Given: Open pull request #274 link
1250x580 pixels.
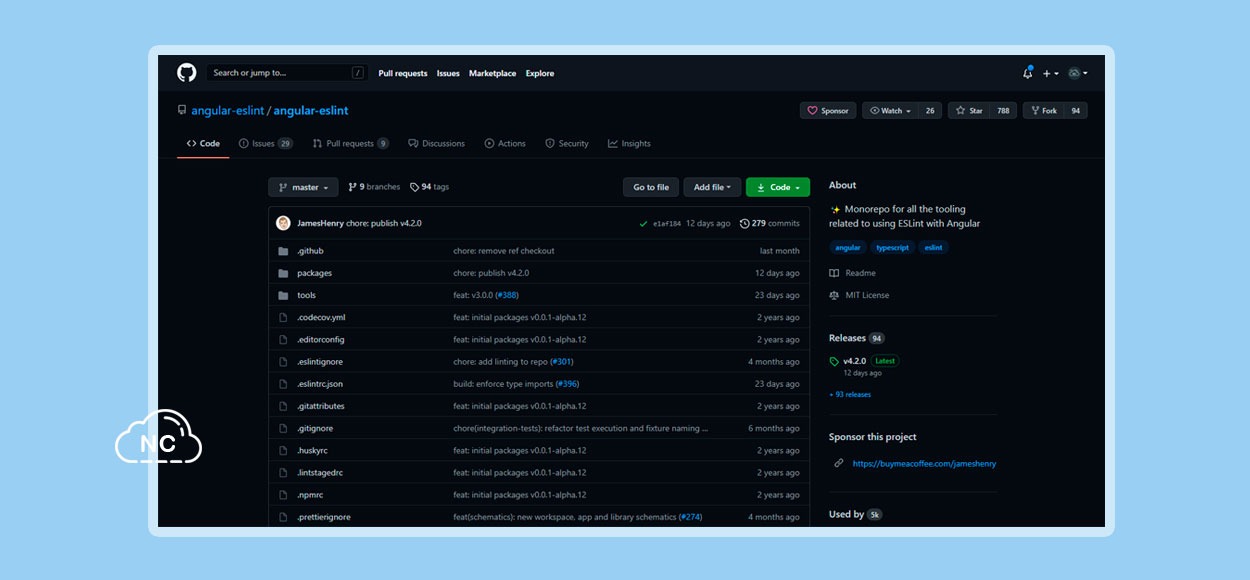Looking at the screenshot, I should pos(691,517).
